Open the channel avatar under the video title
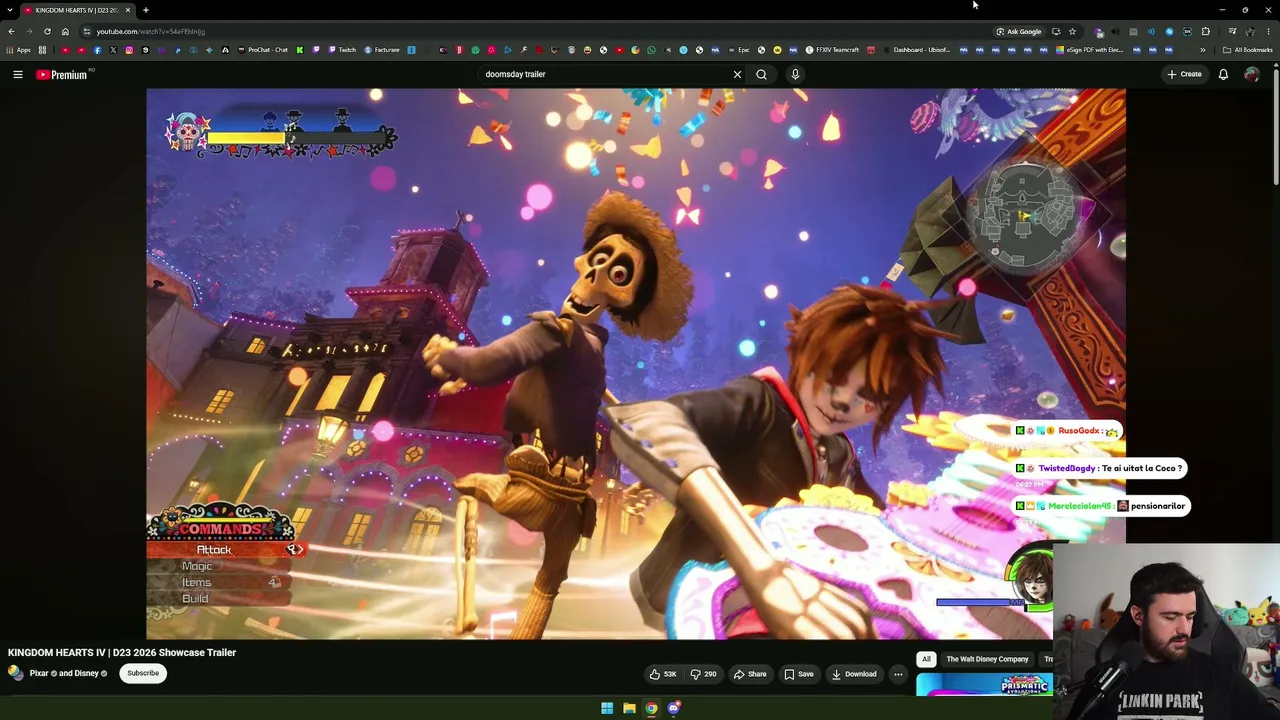 [16, 673]
